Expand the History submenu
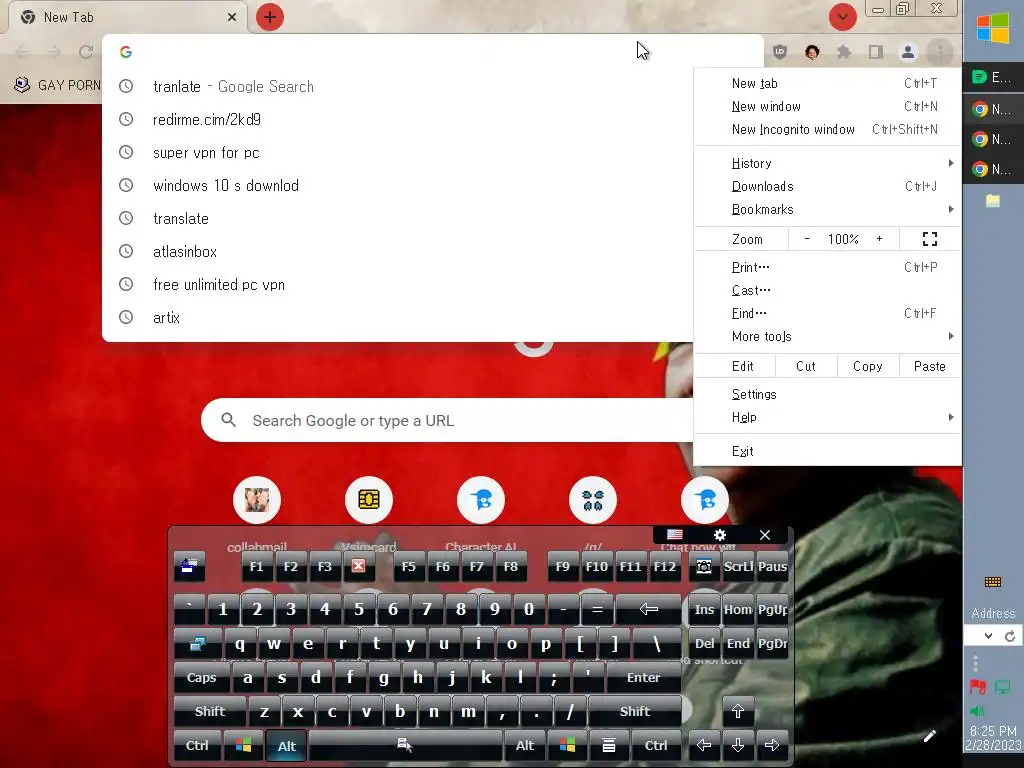The width and height of the screenshot is (1024, 768). click(827, 163)
